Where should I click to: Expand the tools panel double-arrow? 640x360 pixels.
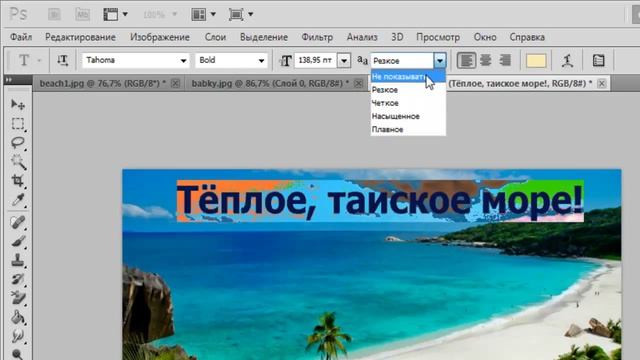point(9,80)
